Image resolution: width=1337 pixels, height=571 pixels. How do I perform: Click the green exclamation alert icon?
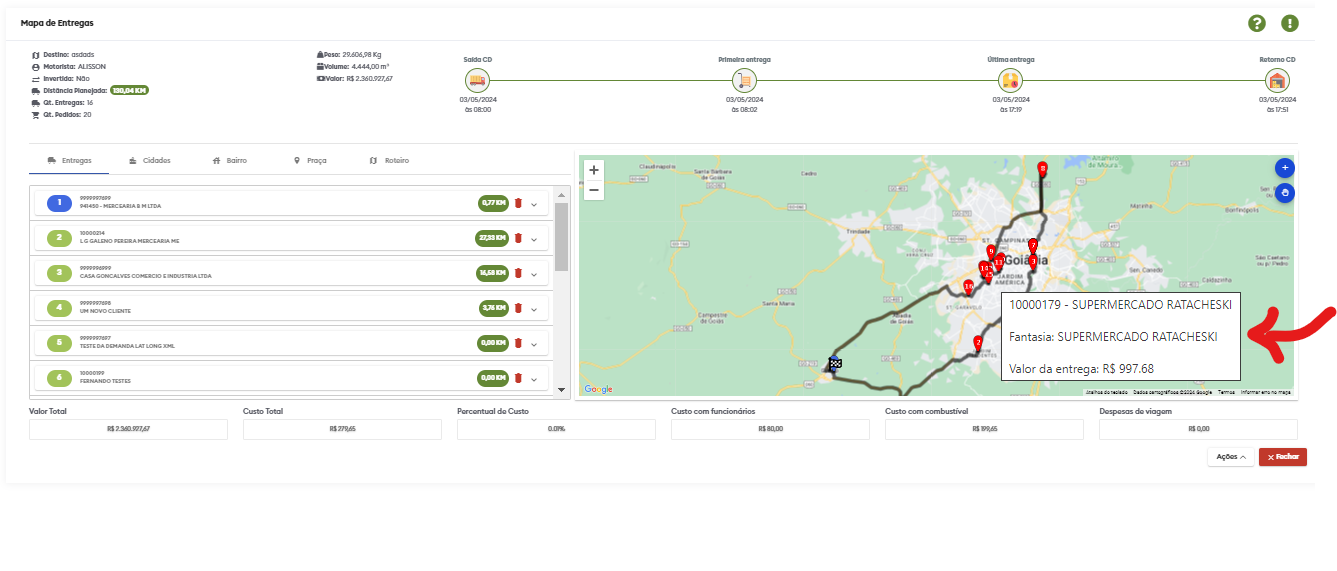[x=1290, y=24]
